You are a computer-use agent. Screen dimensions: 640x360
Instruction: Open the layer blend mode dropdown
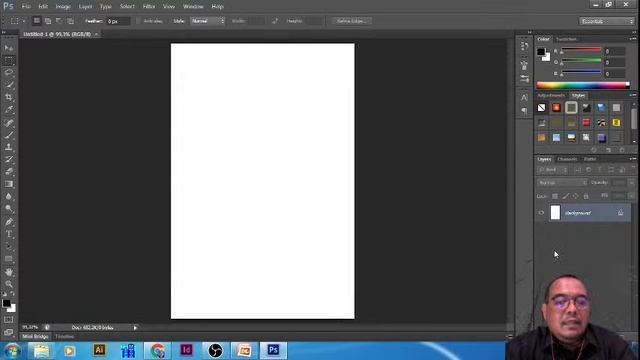click(x=562, y=182)
